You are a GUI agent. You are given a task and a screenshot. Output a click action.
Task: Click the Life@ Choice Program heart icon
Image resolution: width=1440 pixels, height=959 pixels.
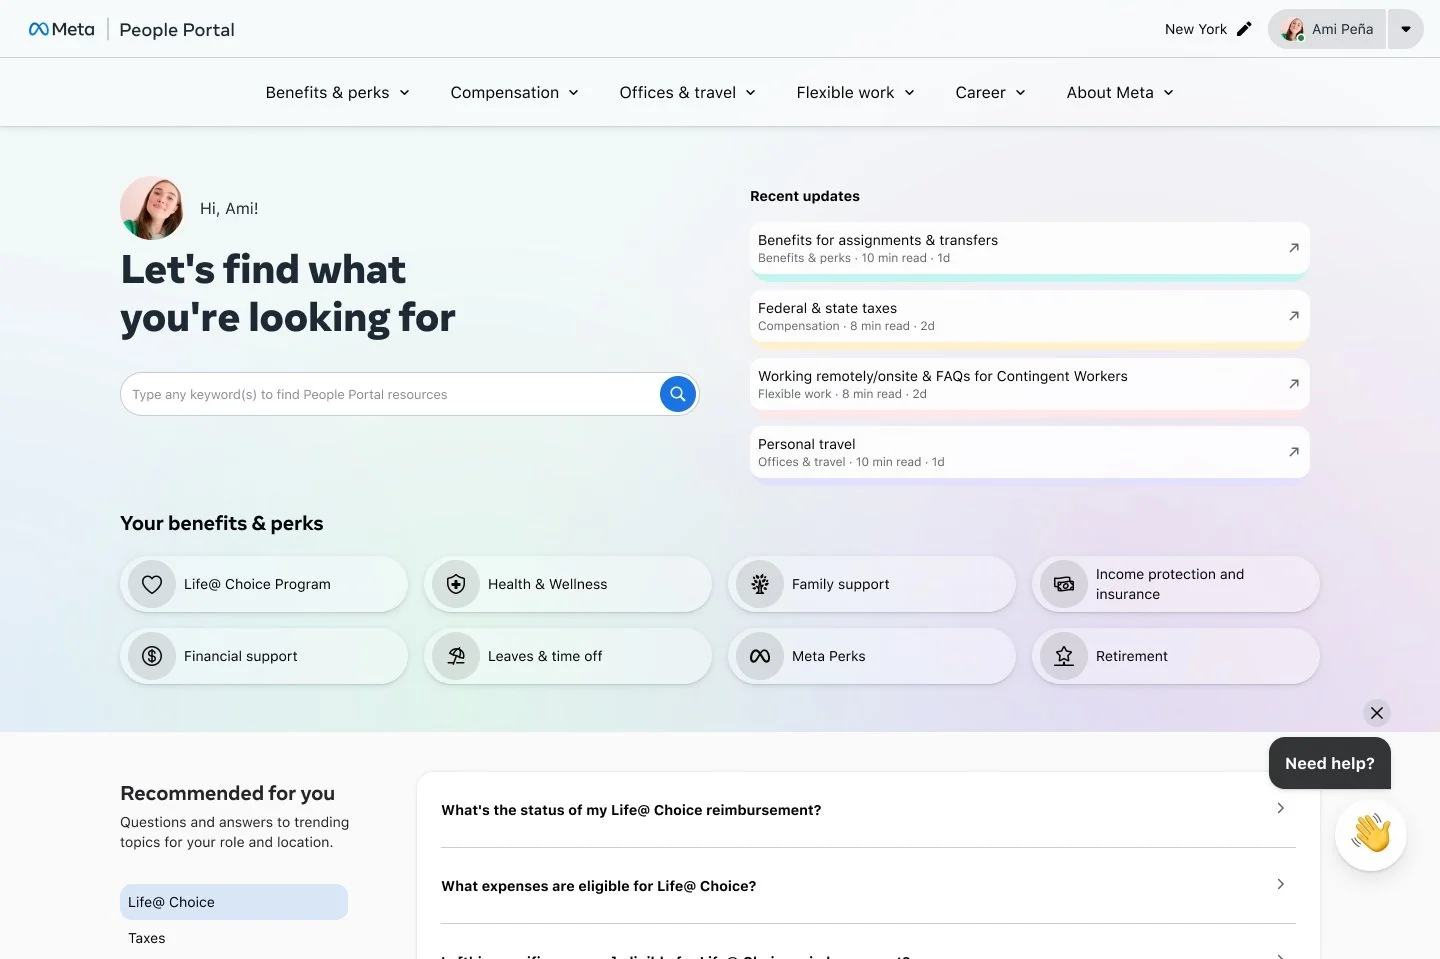(152, 584)
